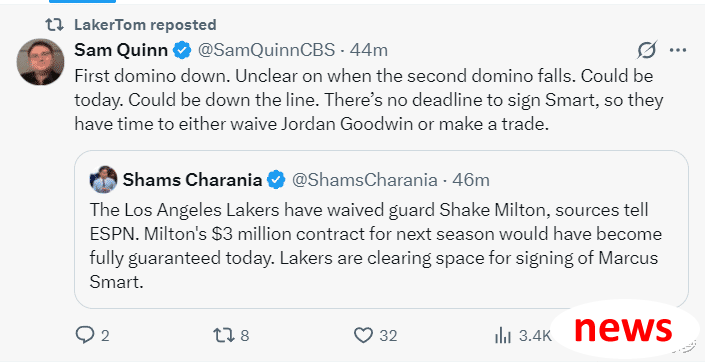Repost Sam Quinn's tweet via retweet icon

[x=223, y=335]
